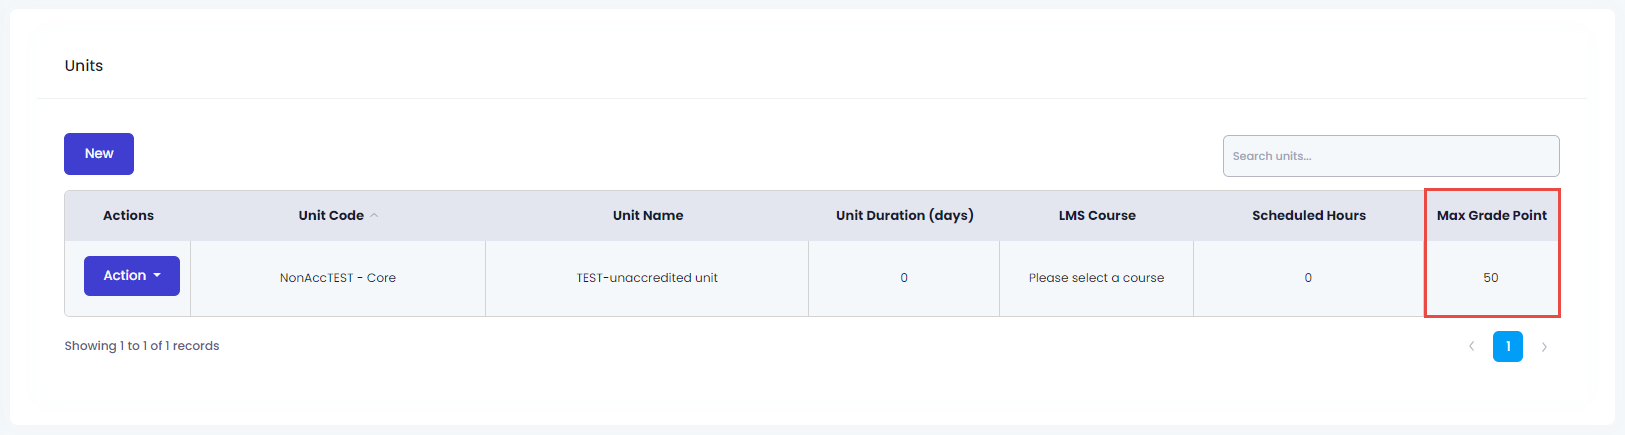Go to previous page chevron

pyautogui.click(x=1471, y=346)
